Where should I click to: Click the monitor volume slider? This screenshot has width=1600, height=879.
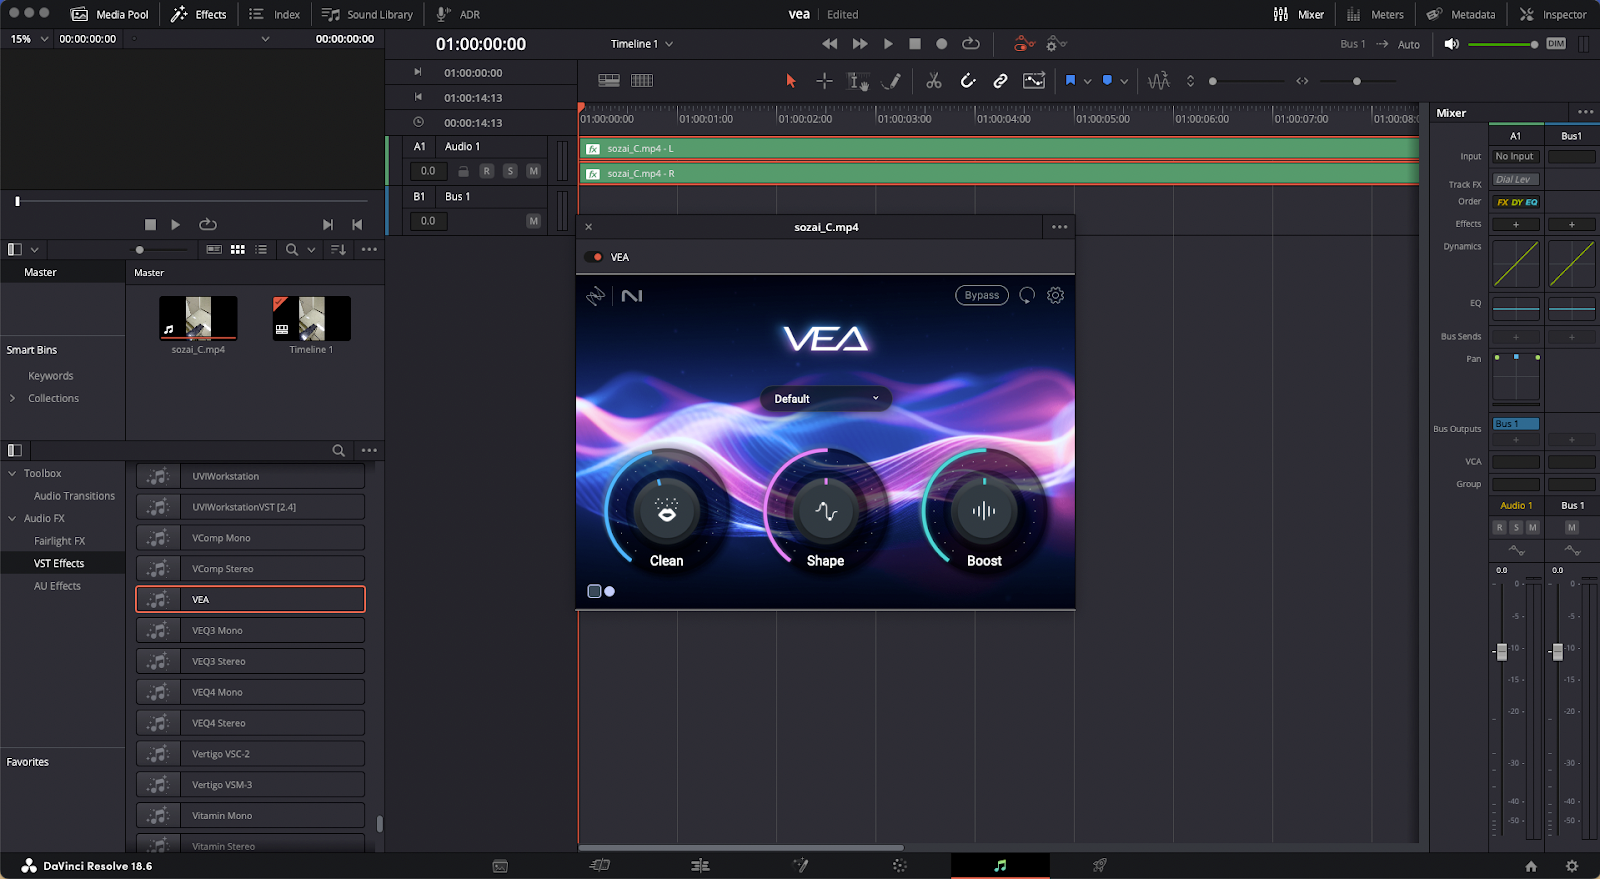point(1502,44)
